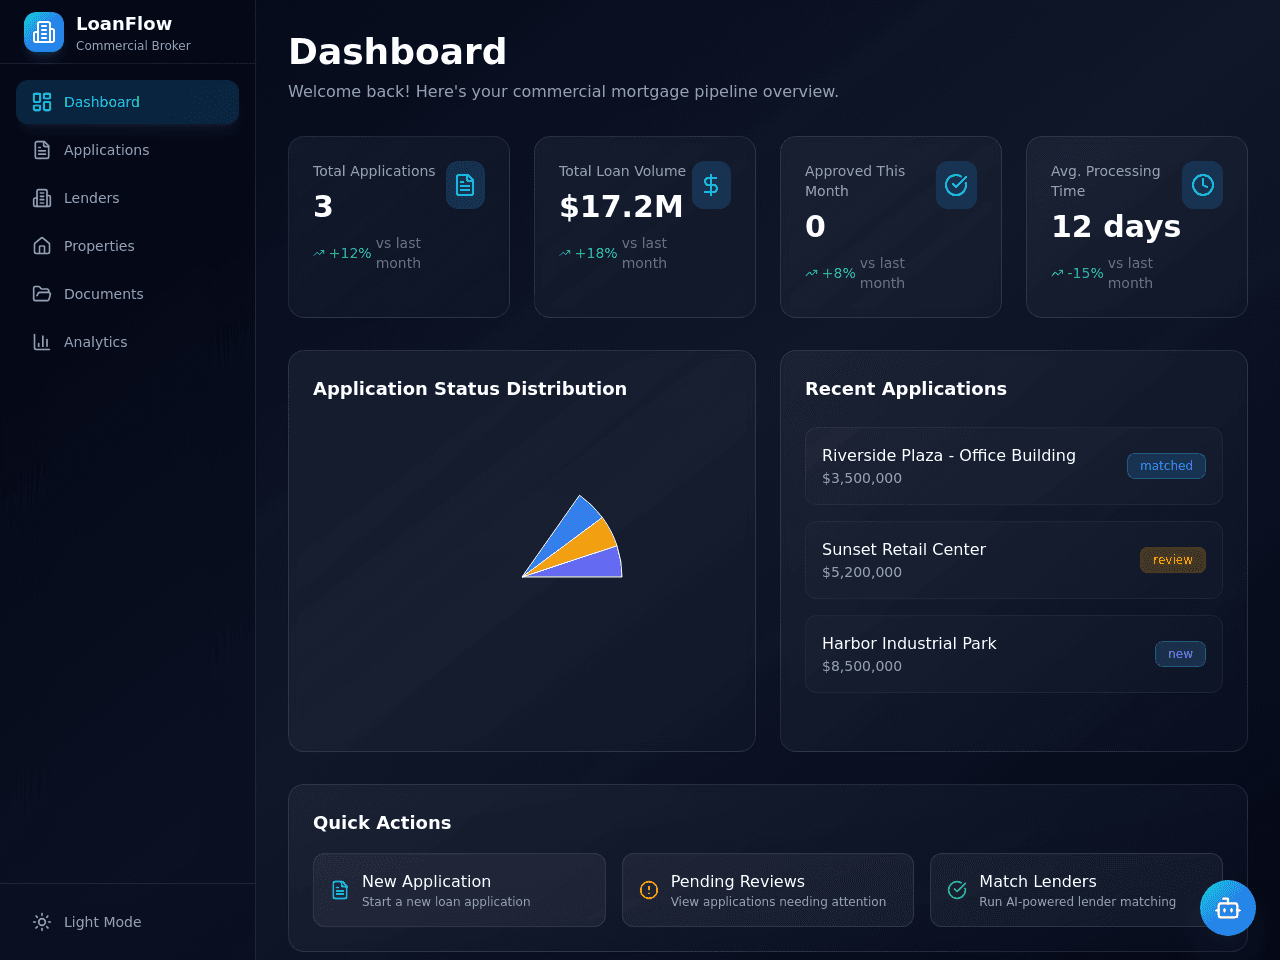Screen dimensions: 1280x960
Task: Click the $8,500,000 loan amount
Action: [862, 666]
